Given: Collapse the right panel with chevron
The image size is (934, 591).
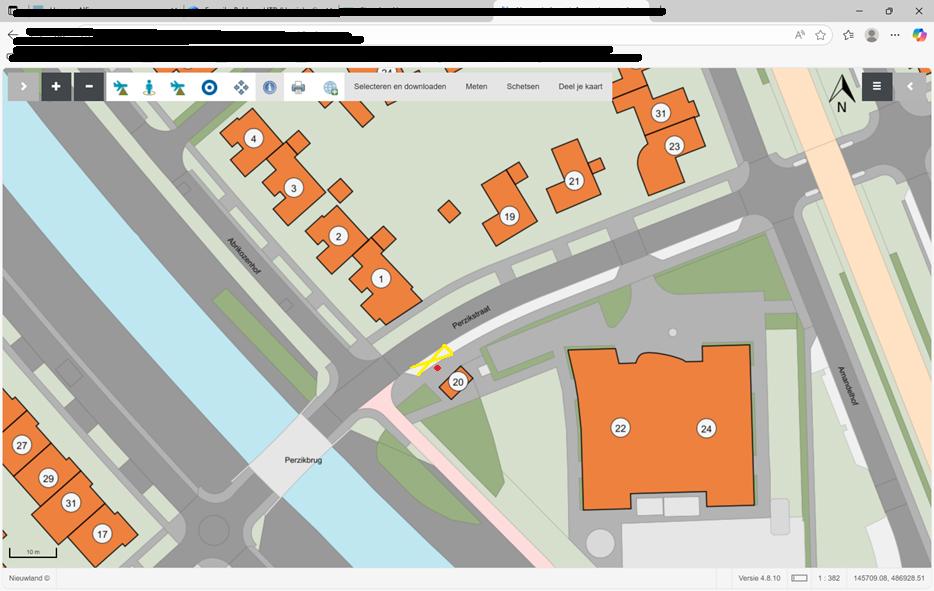Looking at the screenshot, I should click(x=910, y=87).
